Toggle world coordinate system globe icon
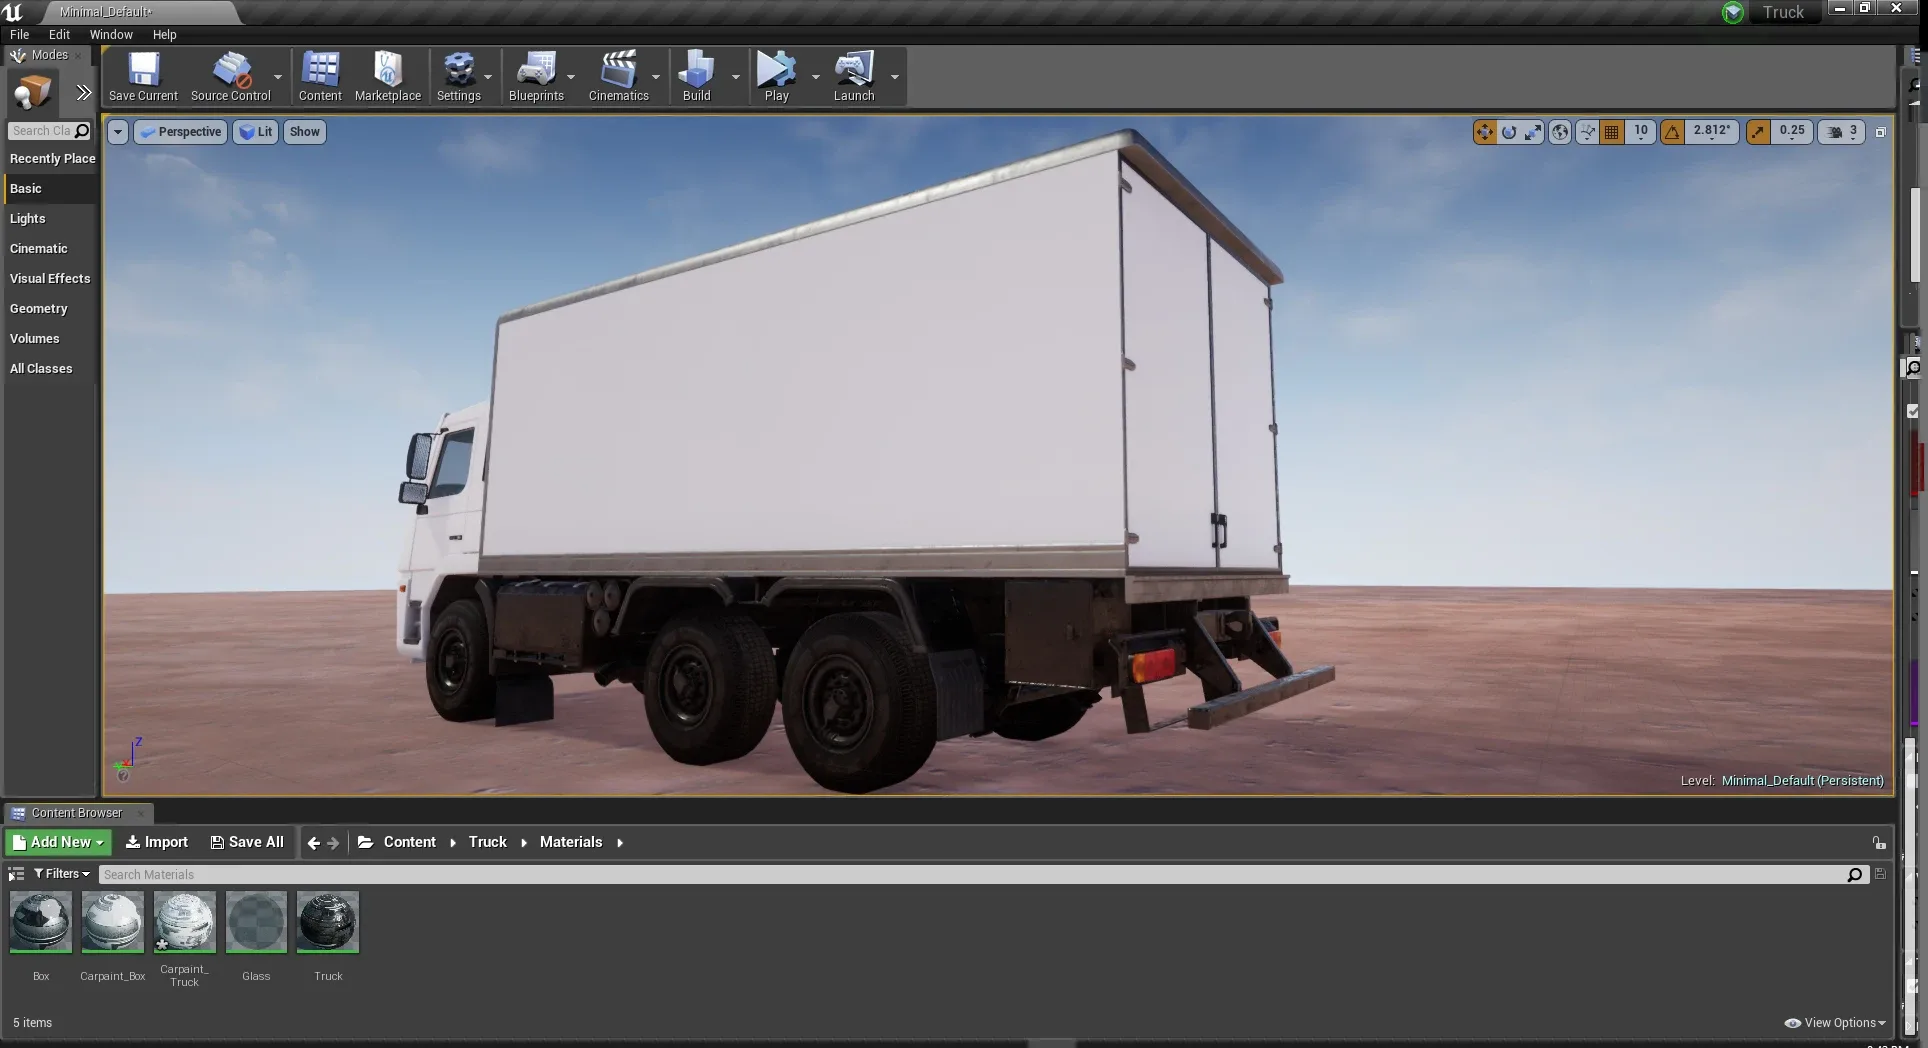 click(1559, 131)
